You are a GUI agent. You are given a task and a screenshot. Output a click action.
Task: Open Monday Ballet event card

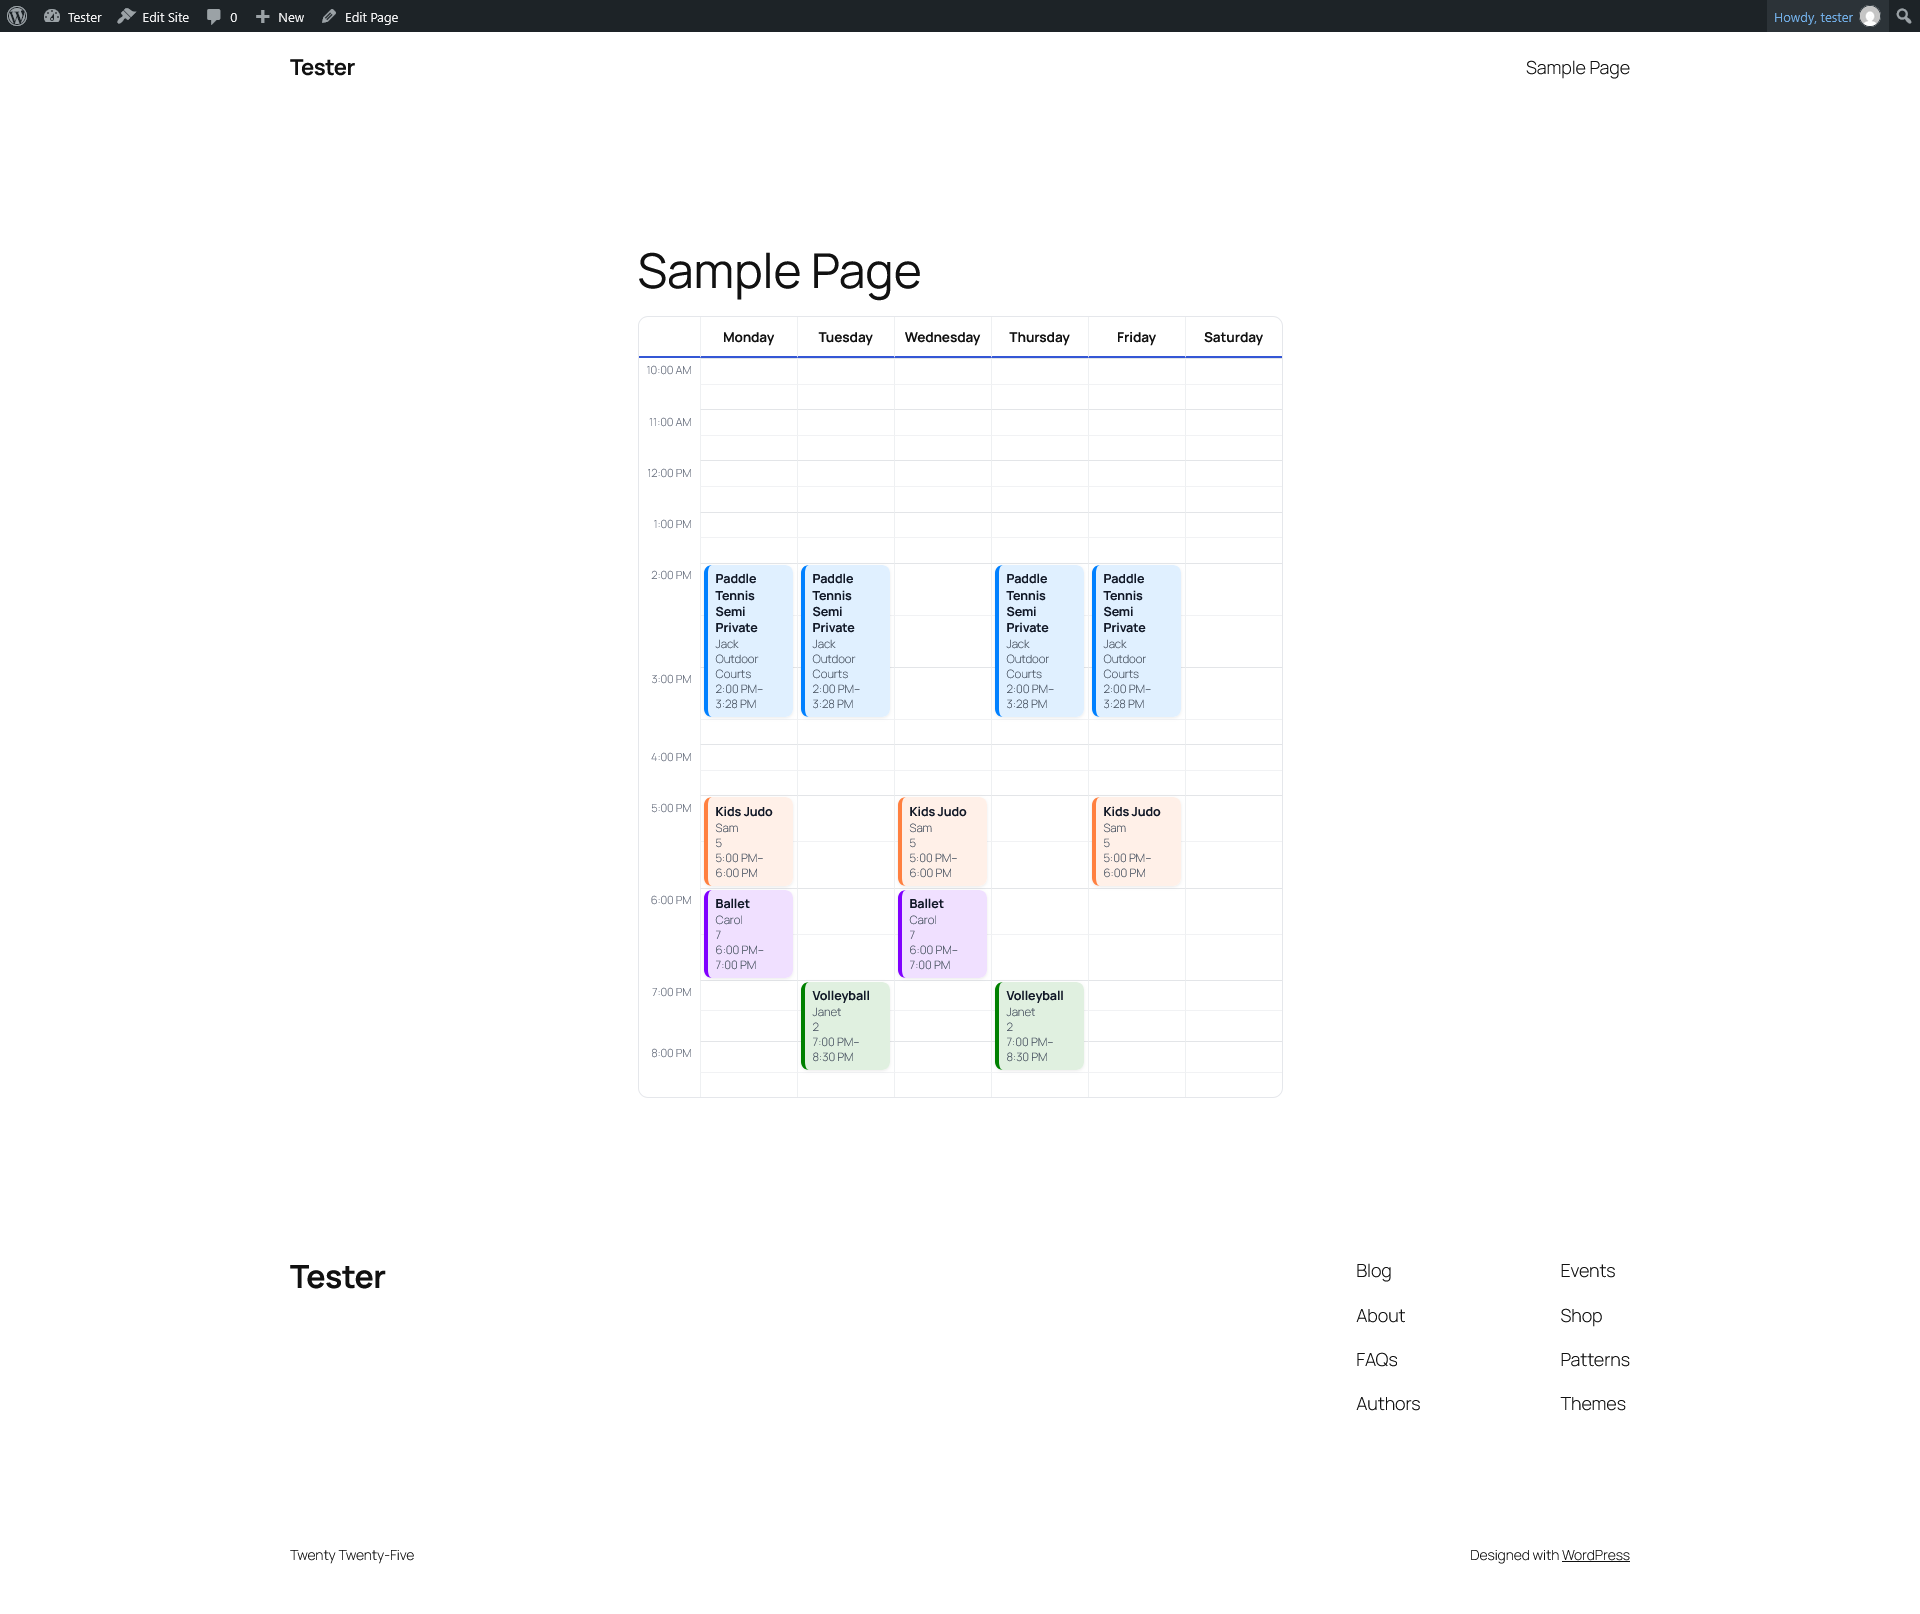pyautogui.click(x=748, y=934)
